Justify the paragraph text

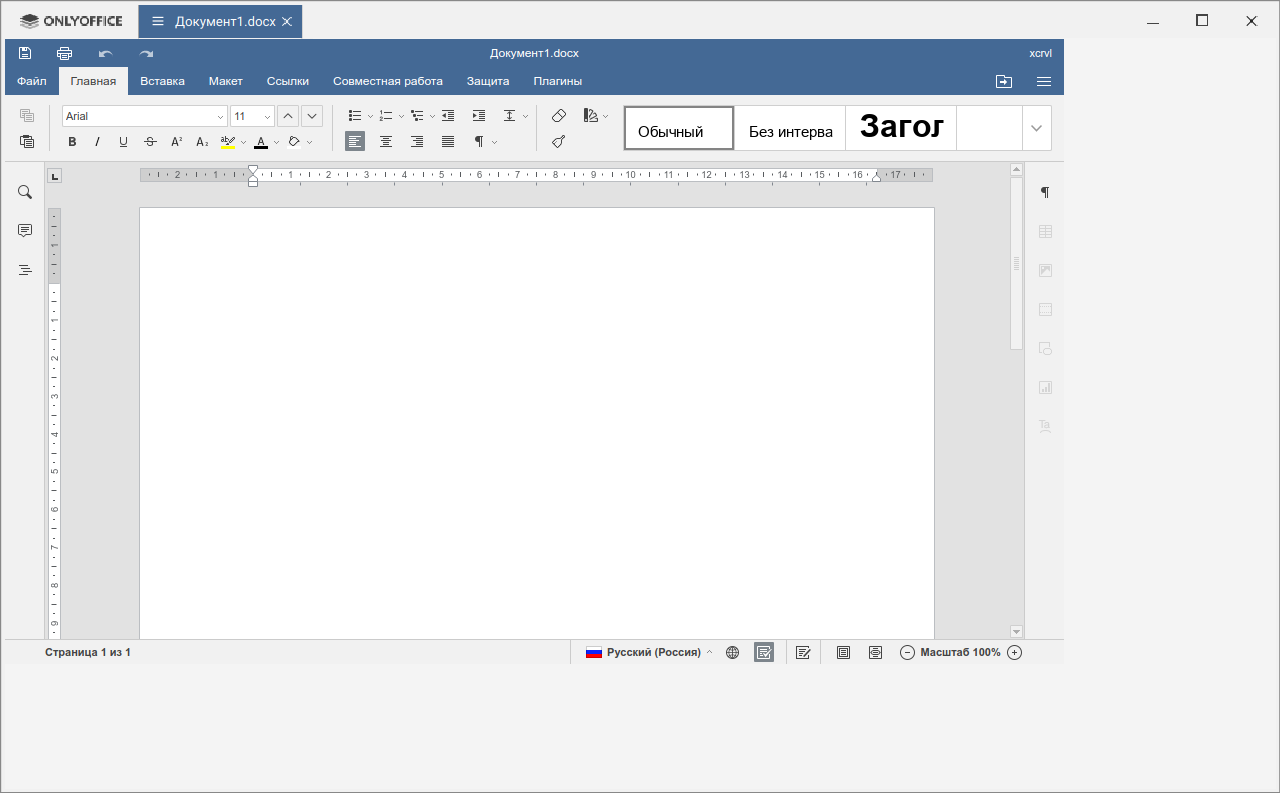(448, 142)
